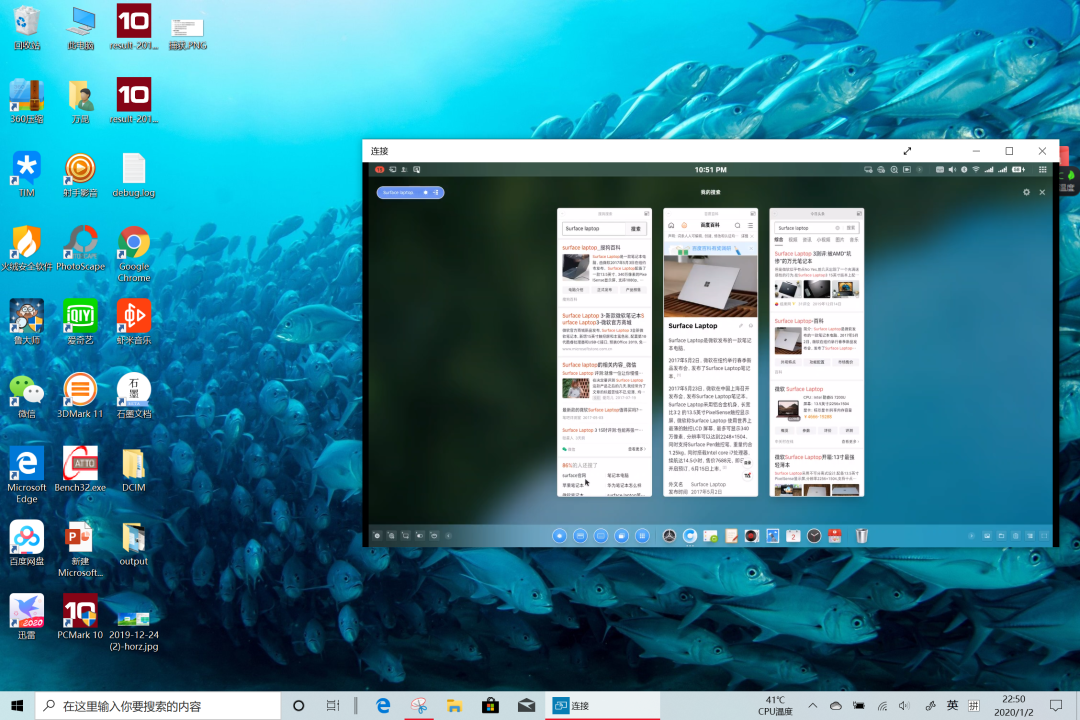Open the settings gear in the search overlay
Screen dimensions: 1080x720
click(x=1026, y=192)
